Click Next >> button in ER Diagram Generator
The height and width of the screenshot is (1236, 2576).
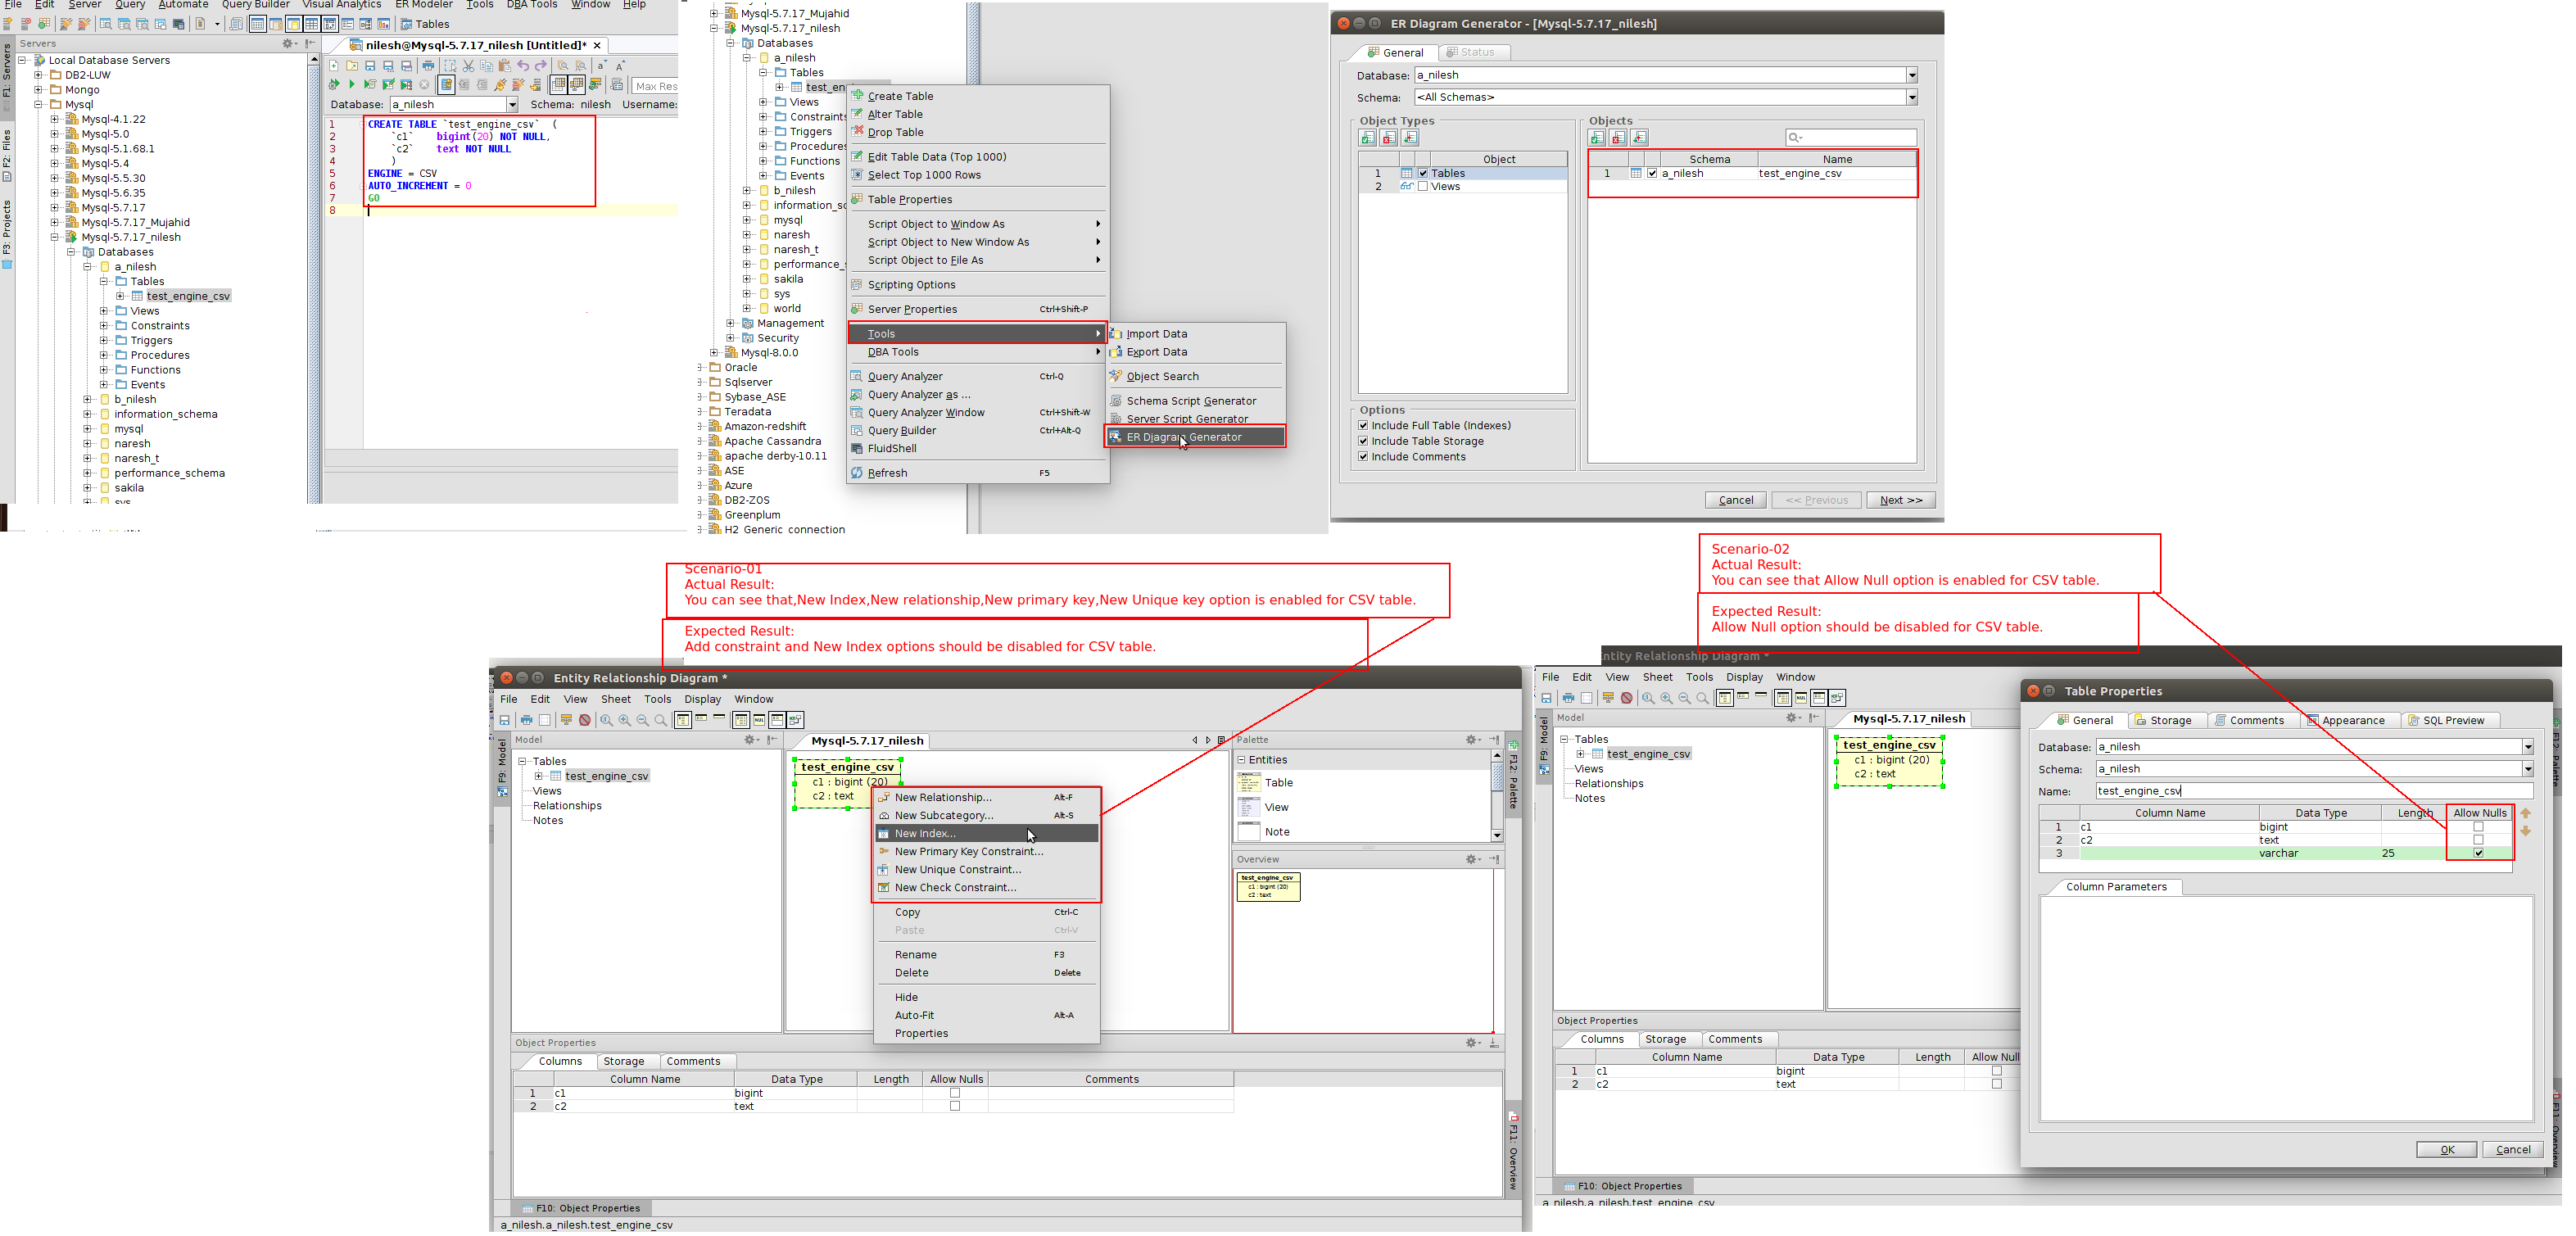coord(1901,500)
